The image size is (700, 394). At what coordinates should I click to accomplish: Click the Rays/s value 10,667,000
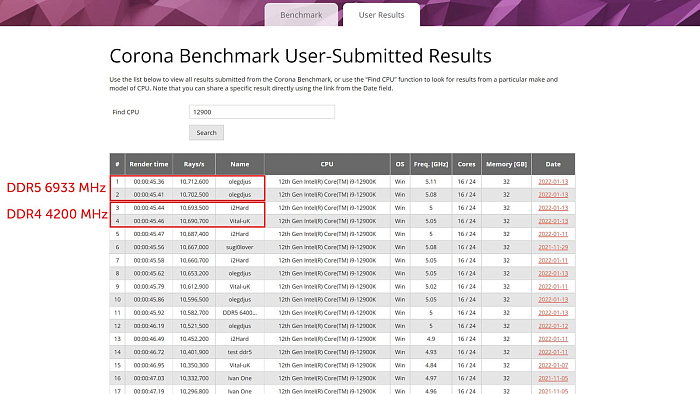click(194, 247)
